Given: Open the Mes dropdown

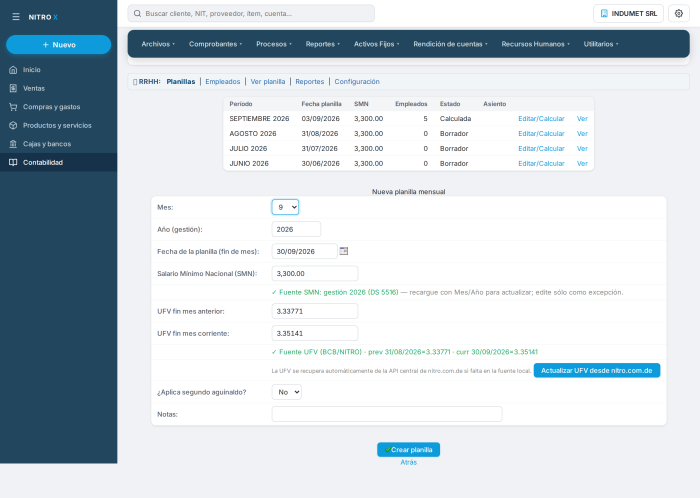Looking at the screenshot, I should pyautogui.click(x=285, y=207).
